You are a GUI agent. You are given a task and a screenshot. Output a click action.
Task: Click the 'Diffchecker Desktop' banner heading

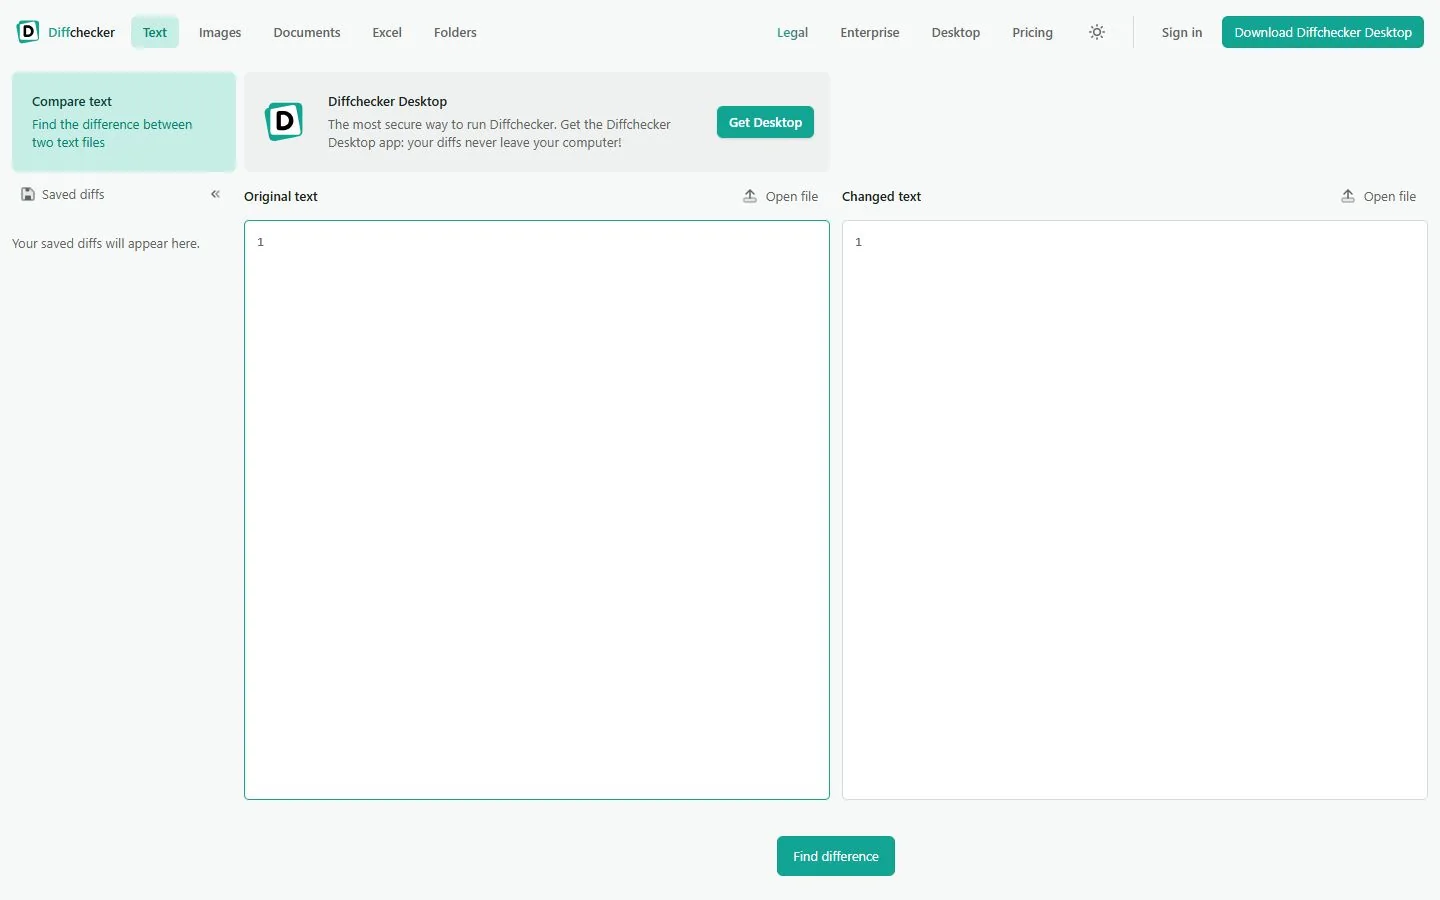coord(387,101)
